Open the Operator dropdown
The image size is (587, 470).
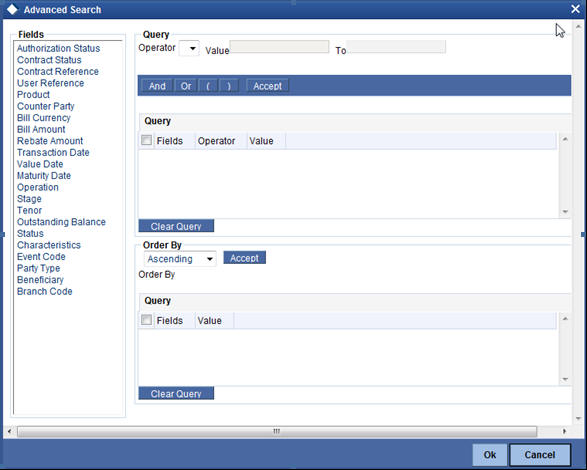[189, 48]
